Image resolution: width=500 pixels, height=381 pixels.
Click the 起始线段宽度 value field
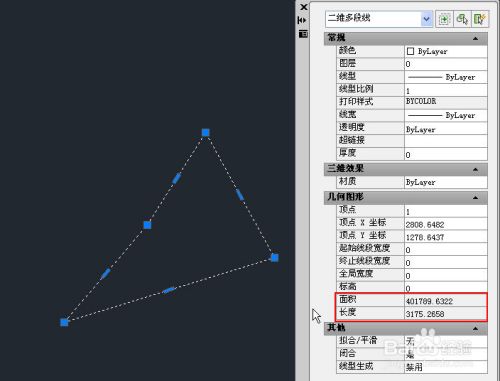[x=446, y=250]
